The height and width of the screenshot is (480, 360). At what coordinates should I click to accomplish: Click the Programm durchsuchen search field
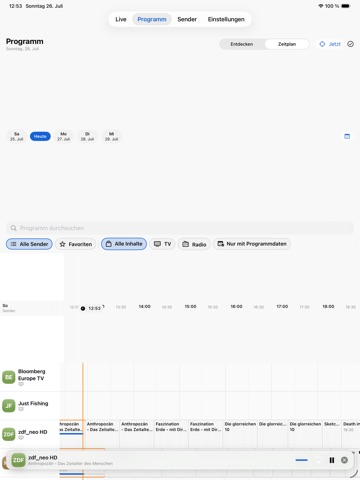click(180, 228)
